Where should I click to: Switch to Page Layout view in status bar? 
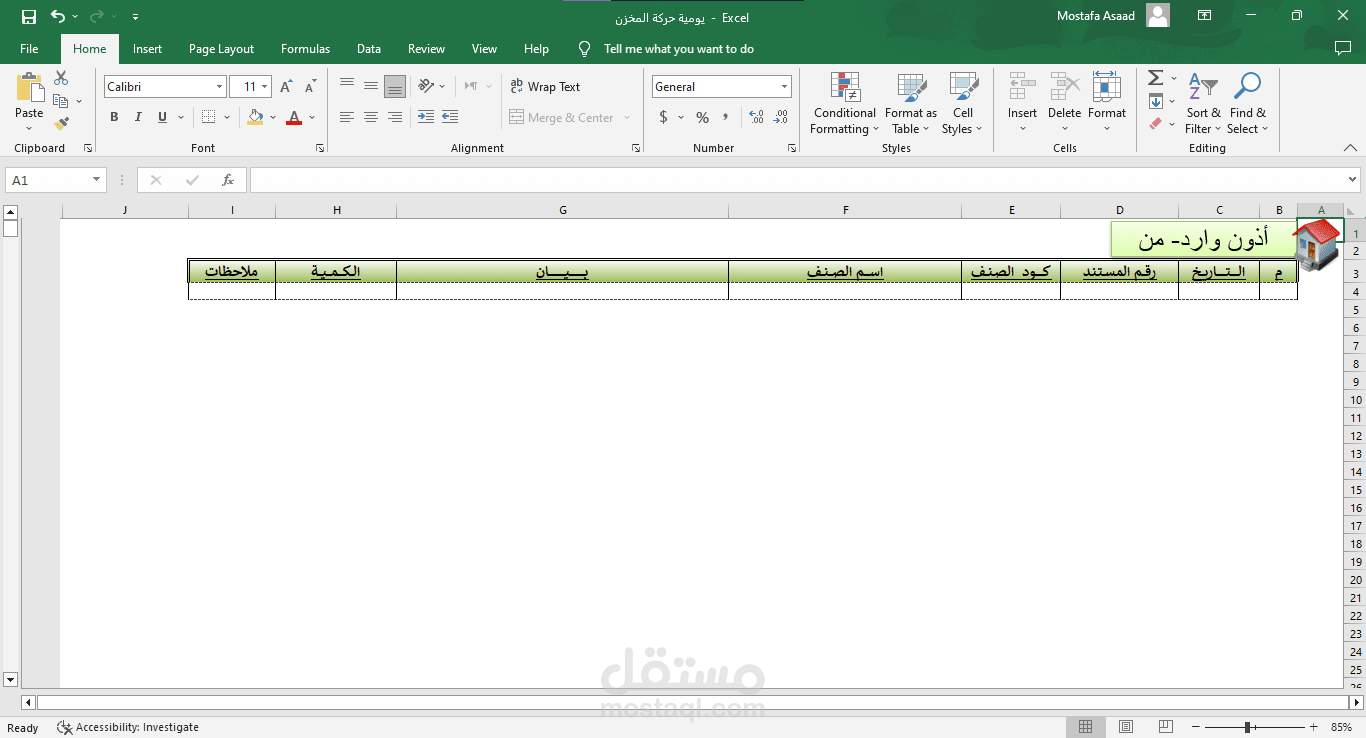(1126, 727)
